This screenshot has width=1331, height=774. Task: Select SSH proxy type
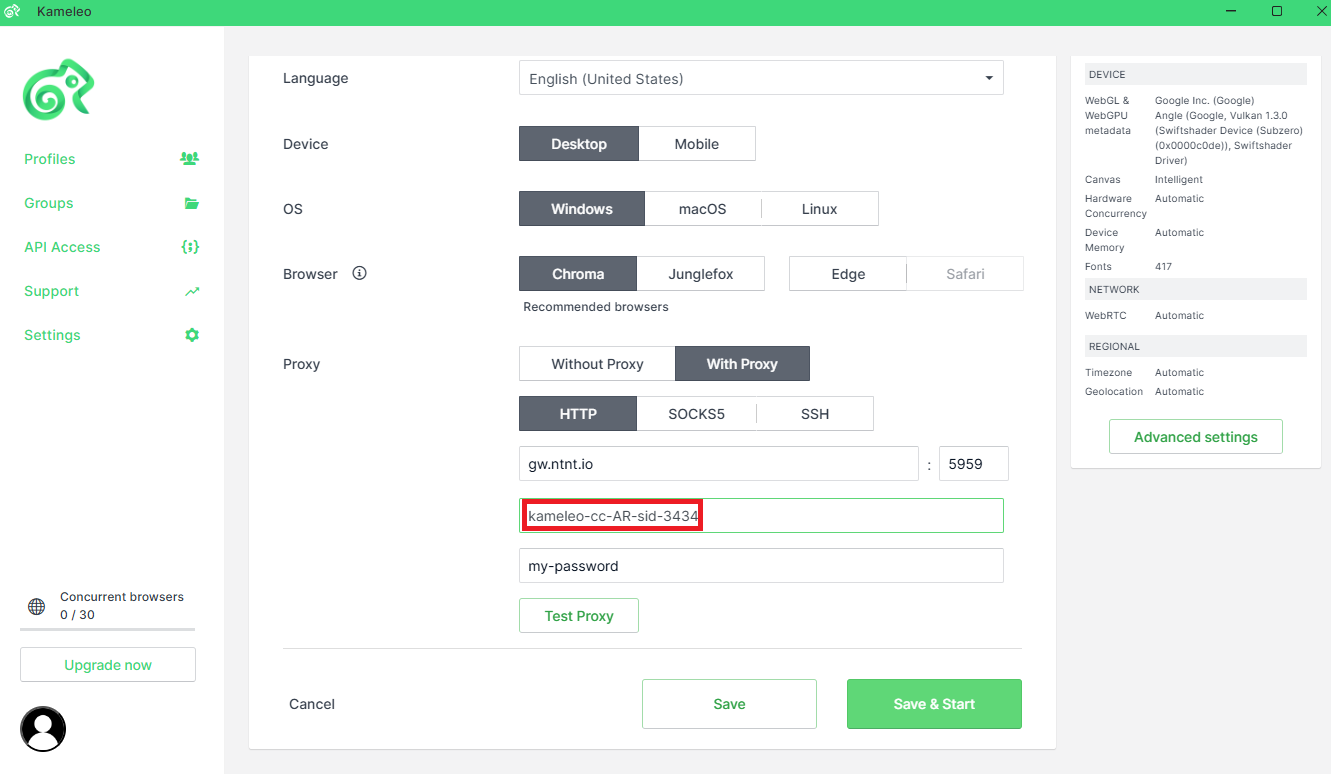pos(814,414)
